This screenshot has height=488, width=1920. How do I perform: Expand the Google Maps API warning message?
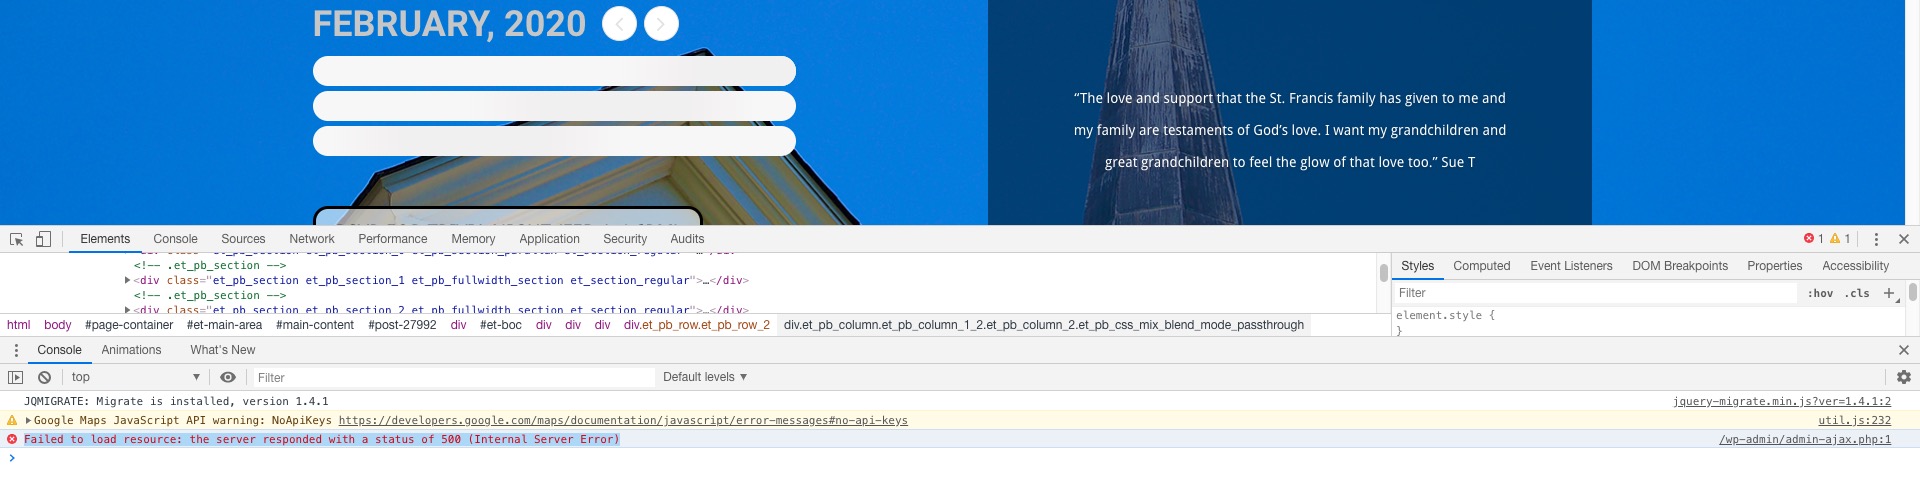click(x=28, y=421)
